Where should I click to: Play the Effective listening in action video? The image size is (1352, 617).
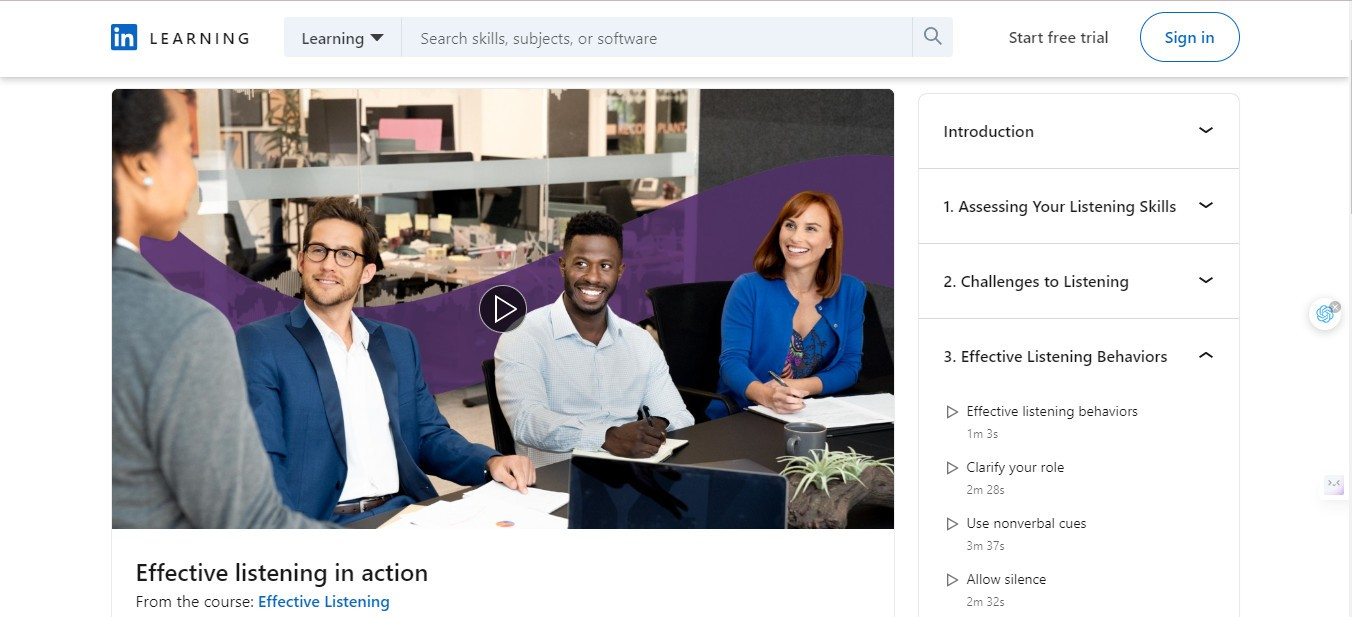(x=503, y=309)
